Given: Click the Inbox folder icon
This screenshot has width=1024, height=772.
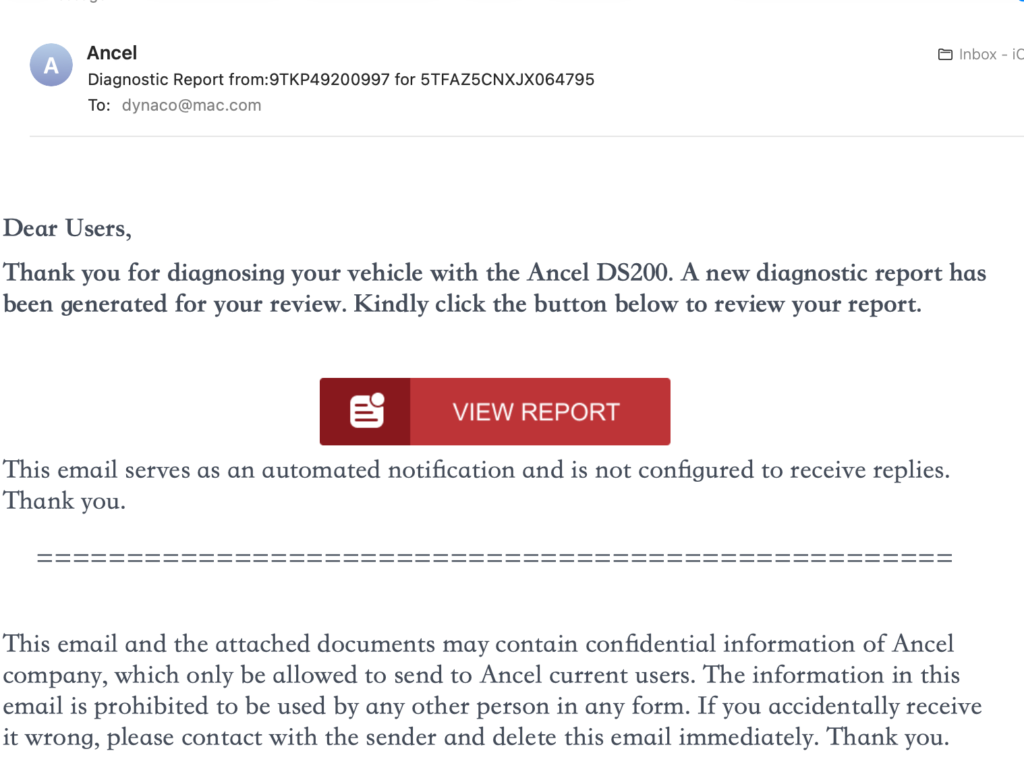Looking at the screenshot, I should 945,55.
